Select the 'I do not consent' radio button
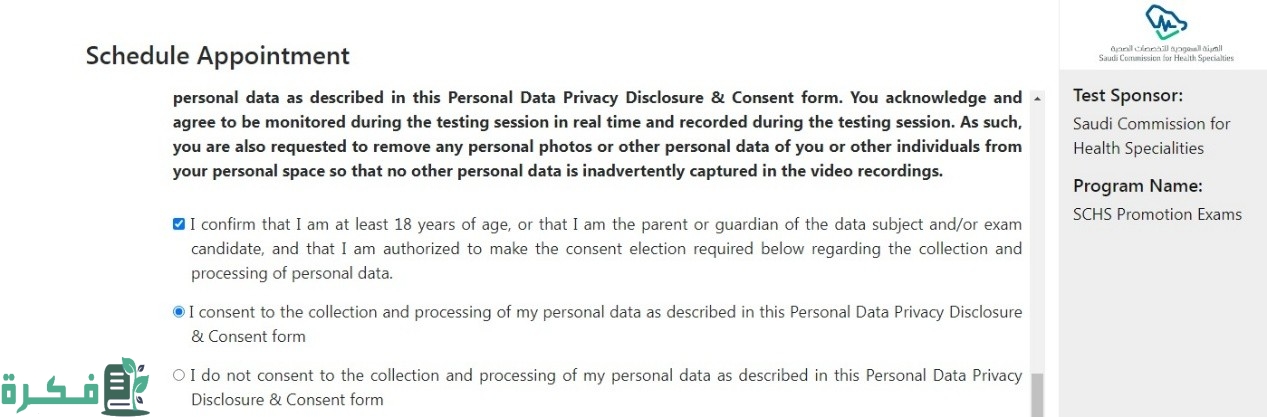 tap(179, 375)
